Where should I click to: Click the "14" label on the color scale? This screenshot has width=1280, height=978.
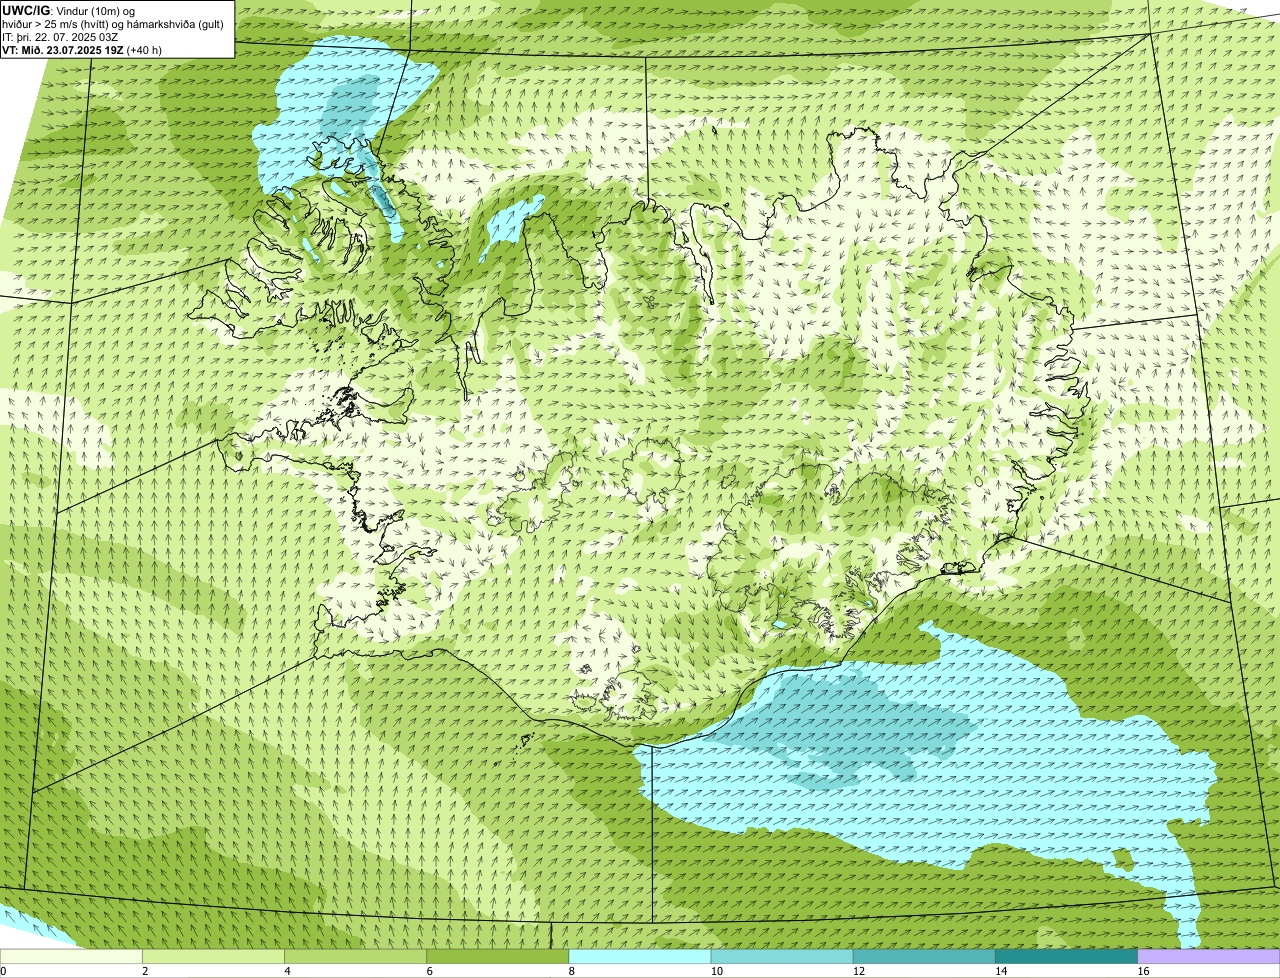[1001, 971]
